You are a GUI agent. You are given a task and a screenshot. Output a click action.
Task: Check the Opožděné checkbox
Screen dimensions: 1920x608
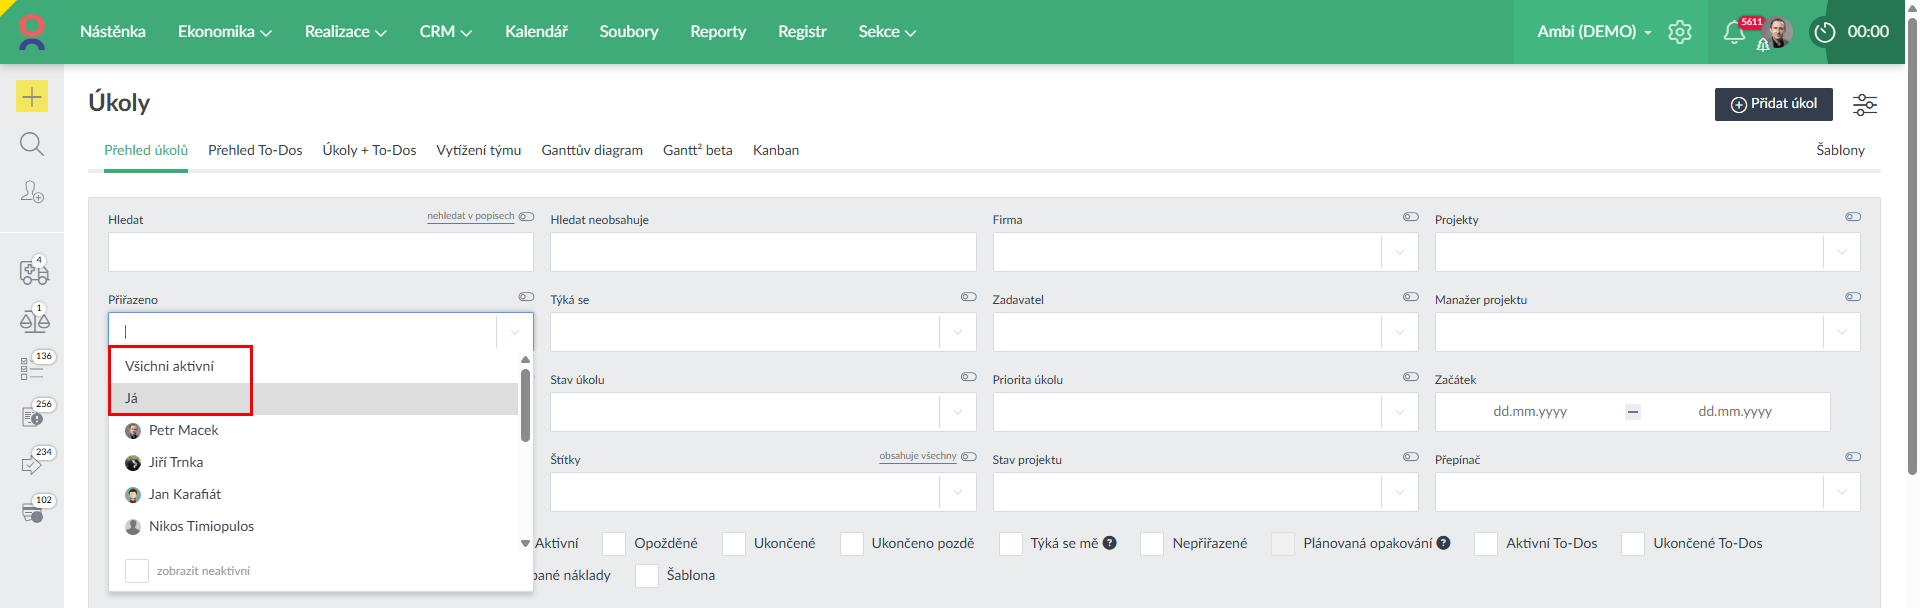pos(614,543)
